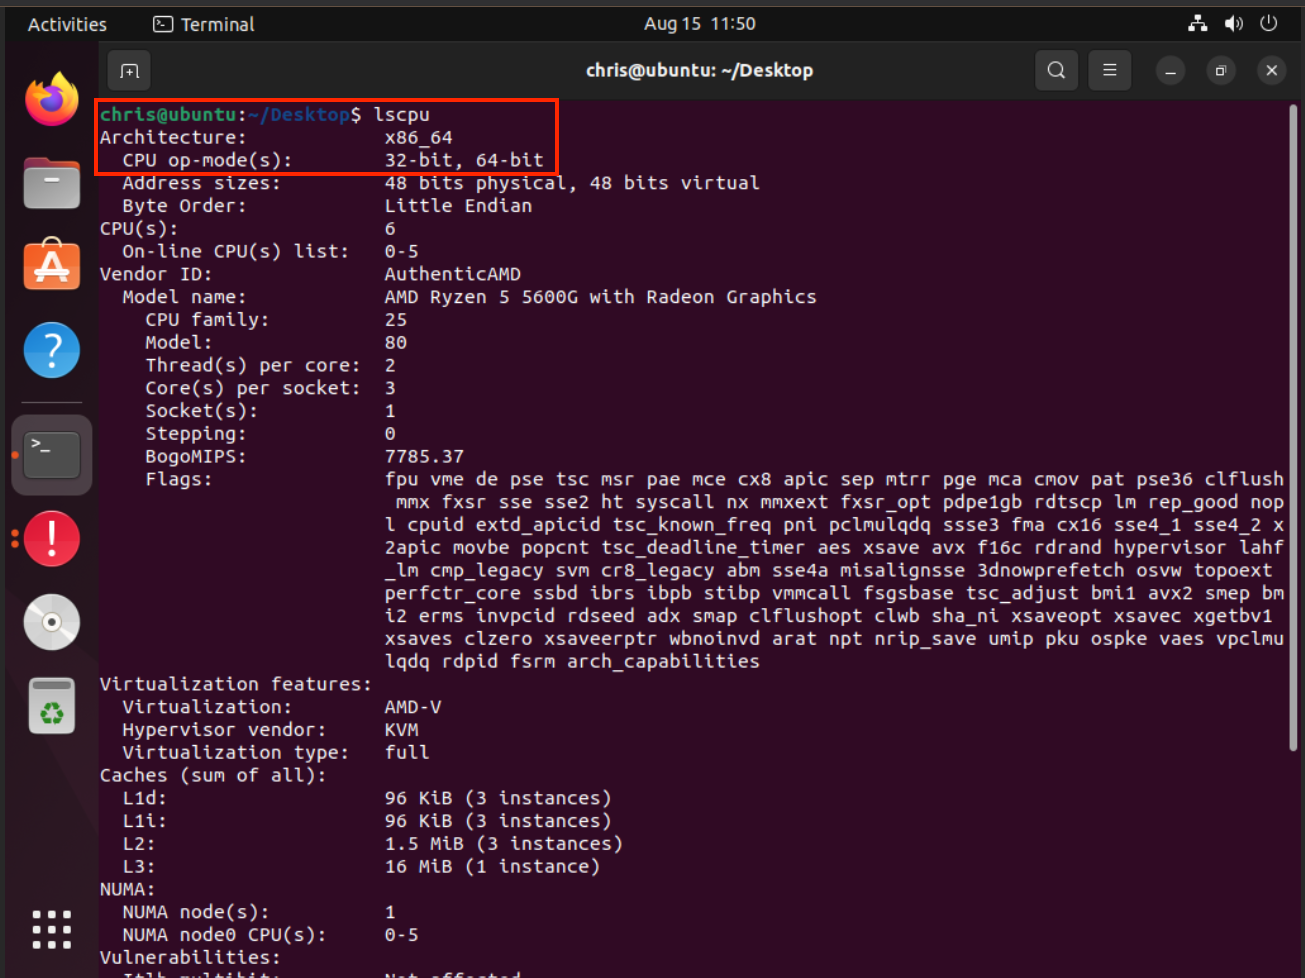Open the disc media dock icon

click(52, 622)
